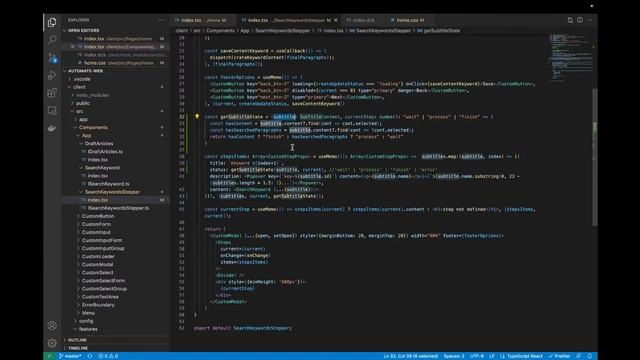Open editor more actions ellipsis

(x=589, y=20)
